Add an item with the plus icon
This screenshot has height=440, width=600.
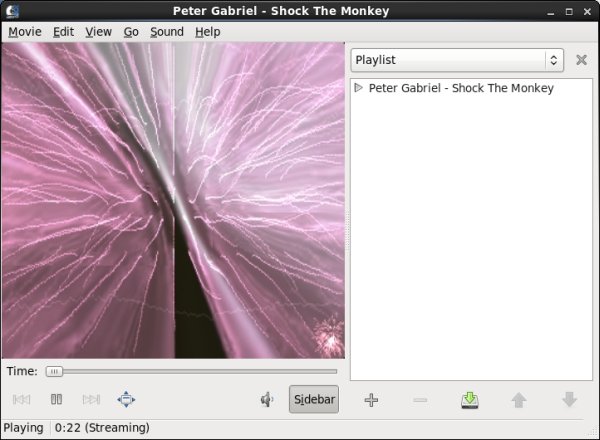coord(371,400)
